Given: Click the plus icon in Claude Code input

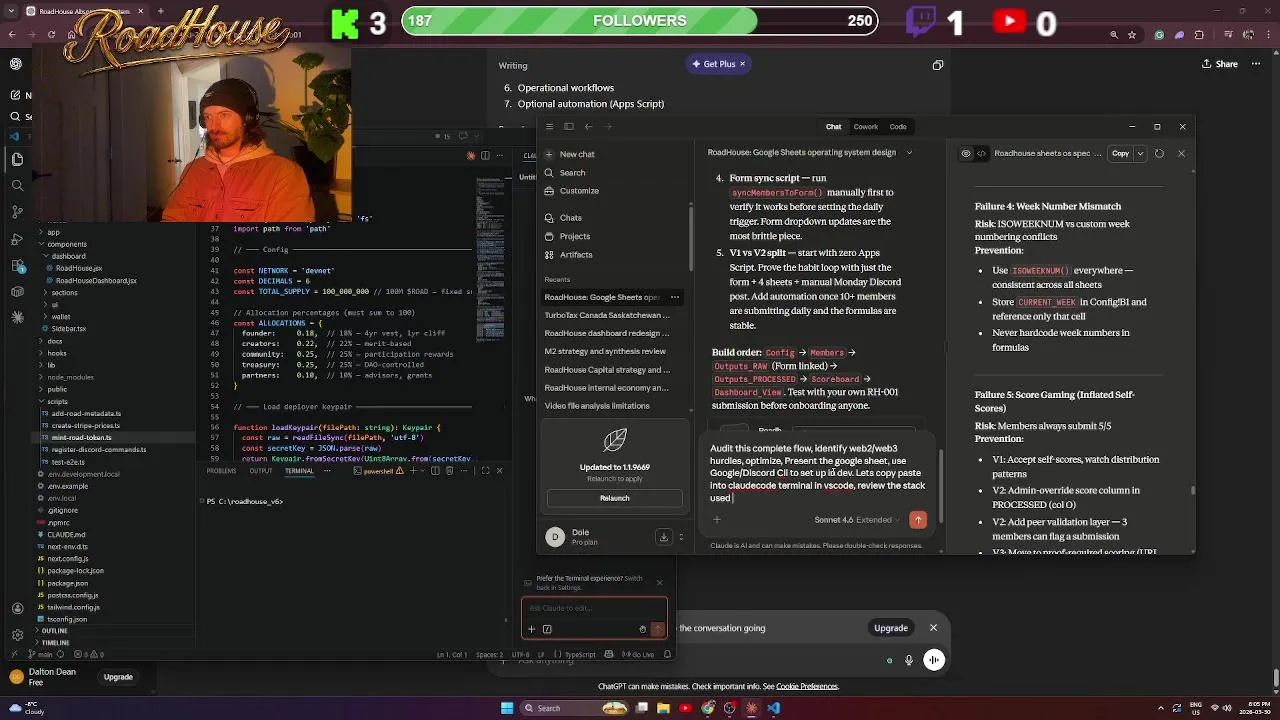Looking at the screenshot, I should tap(531, 629).
